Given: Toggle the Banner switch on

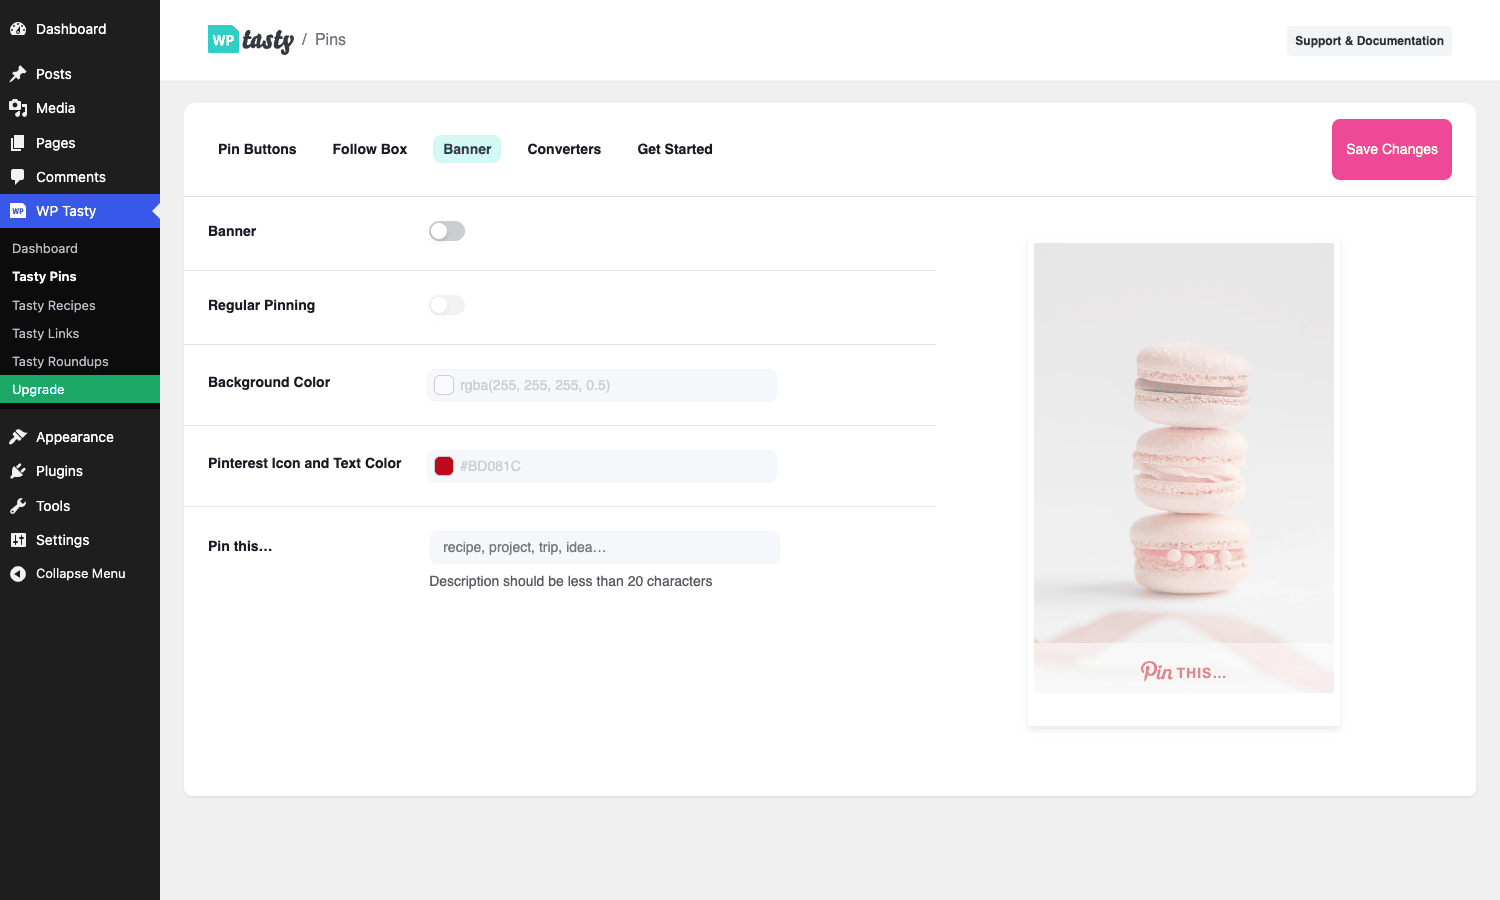Looking at the screenshot, I should click(x=447, y=231).
